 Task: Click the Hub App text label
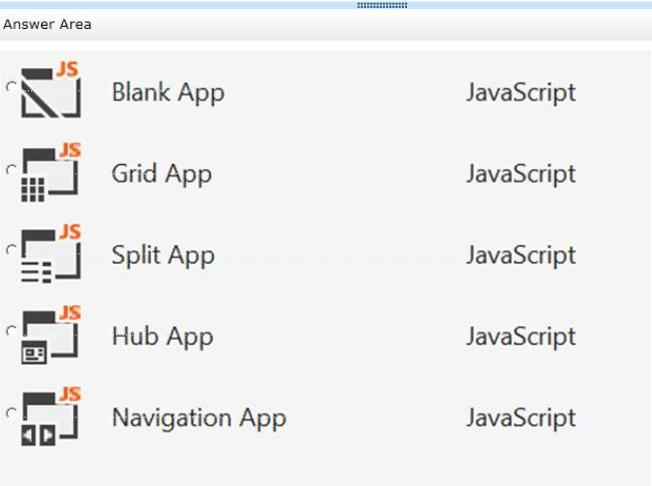point(163,337)
